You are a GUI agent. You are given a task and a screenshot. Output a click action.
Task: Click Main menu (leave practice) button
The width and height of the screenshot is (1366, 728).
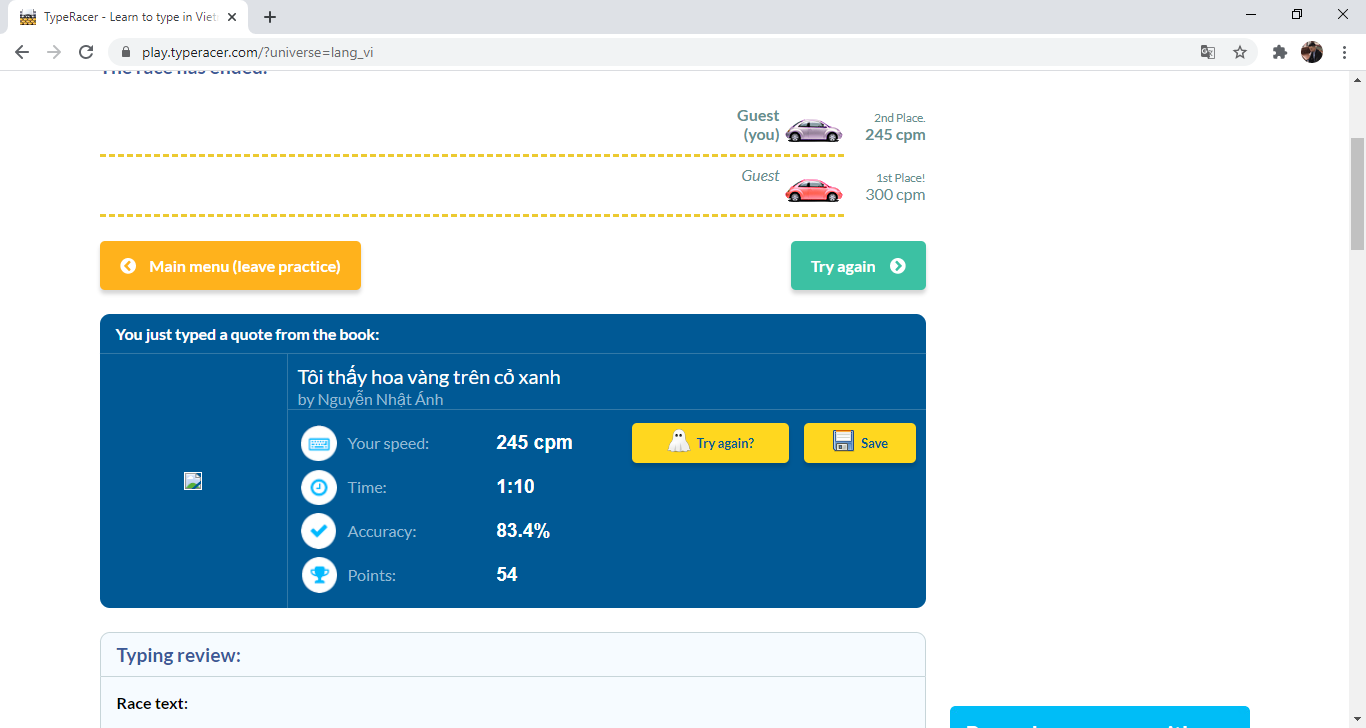tap(230, 266)
